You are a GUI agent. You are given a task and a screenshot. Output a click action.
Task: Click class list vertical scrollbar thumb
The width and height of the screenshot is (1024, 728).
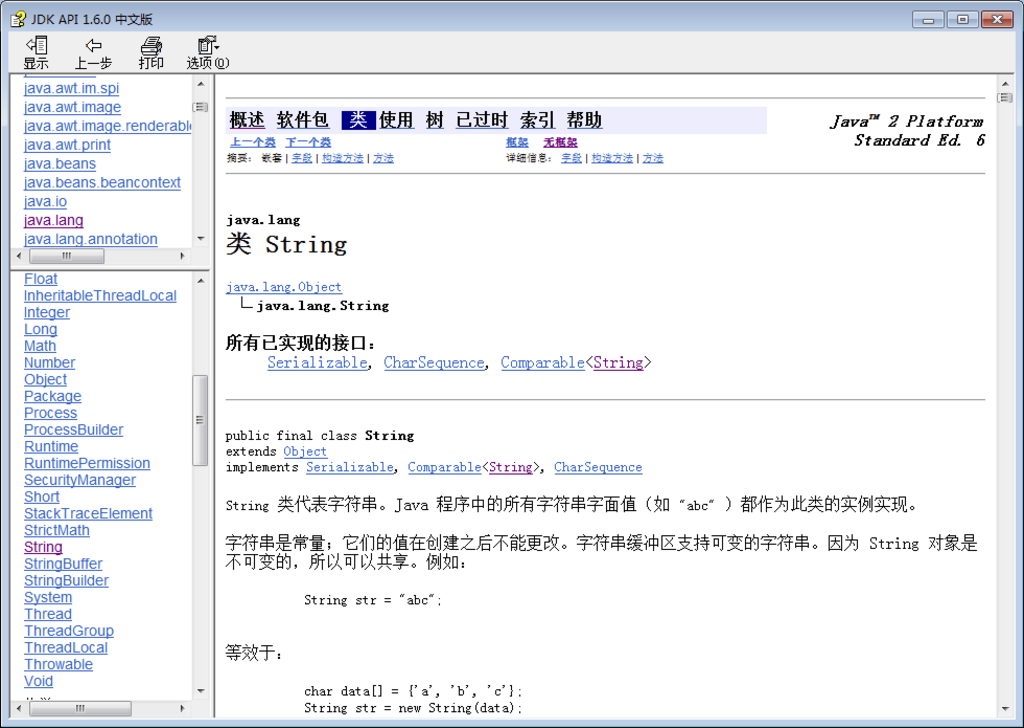[200, 420]
